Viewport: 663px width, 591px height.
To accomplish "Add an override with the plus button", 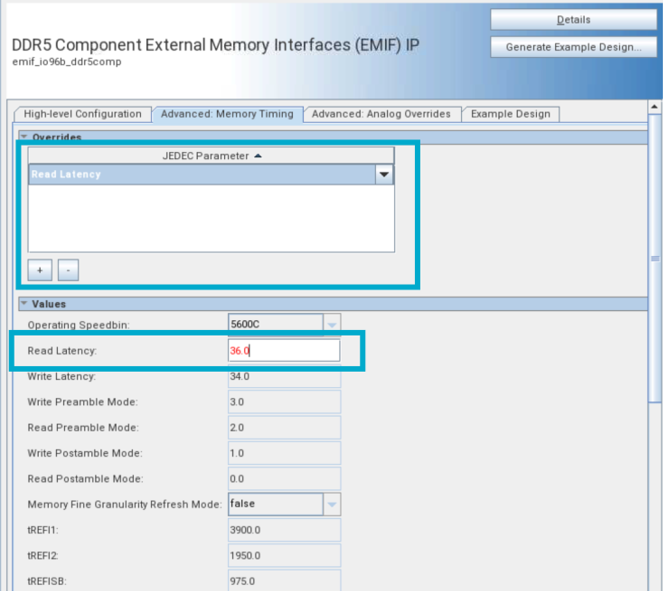I will coord(40,270).
